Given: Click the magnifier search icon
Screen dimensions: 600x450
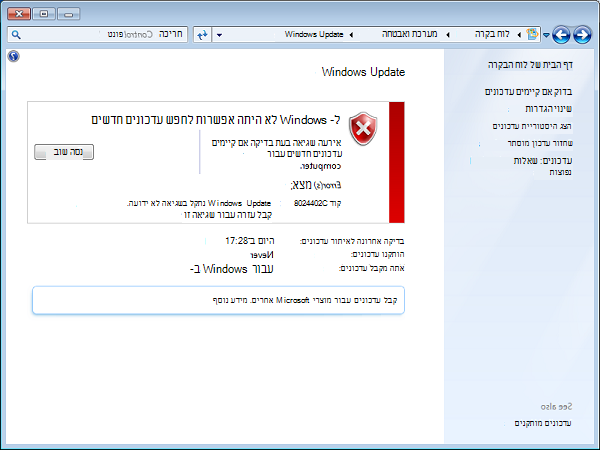Looking at the screenshot, I should click(16, 35).
